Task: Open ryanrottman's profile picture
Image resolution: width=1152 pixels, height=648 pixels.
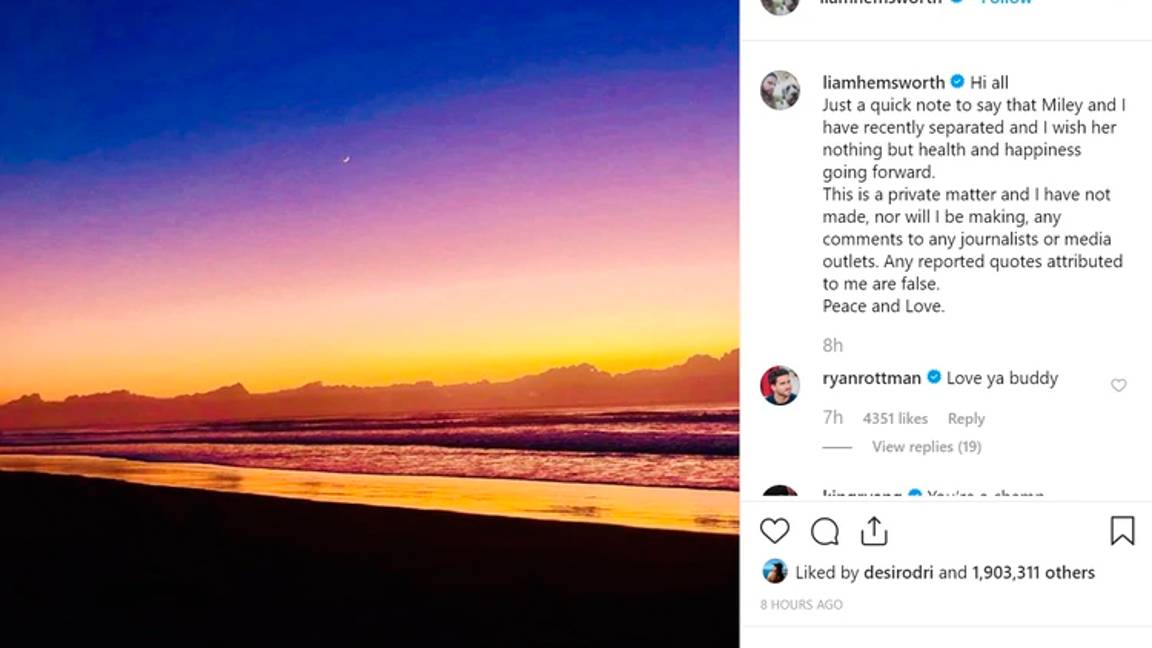Action: 780,386
